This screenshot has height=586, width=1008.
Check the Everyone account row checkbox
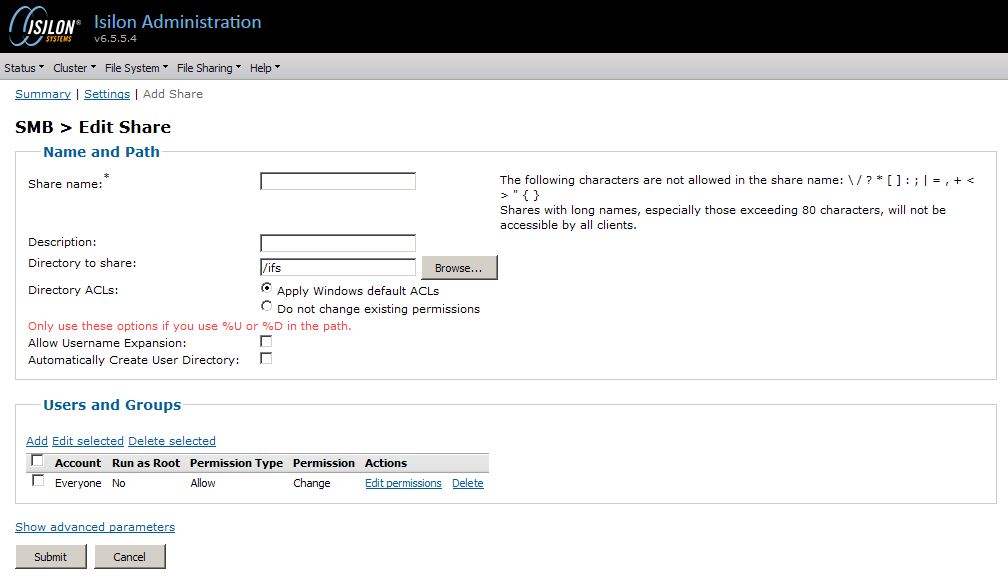pos(38,481)
